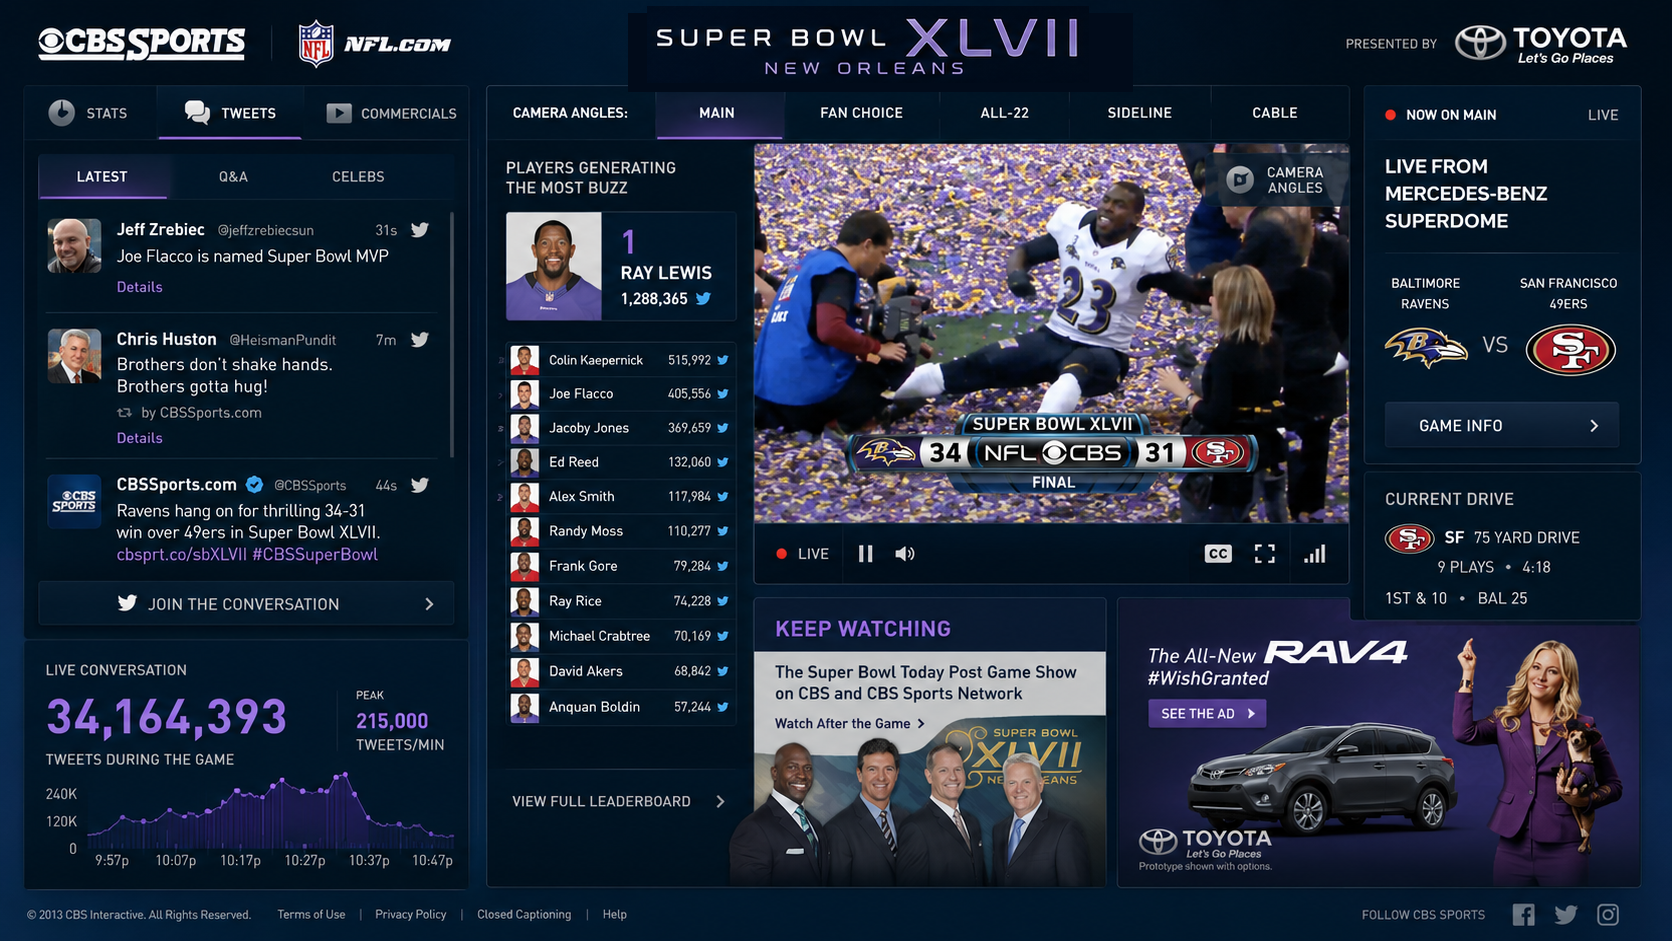Select the All-22 camera angle
The width and height of the screenshot is (1672, 941).
pos(1004,113)
